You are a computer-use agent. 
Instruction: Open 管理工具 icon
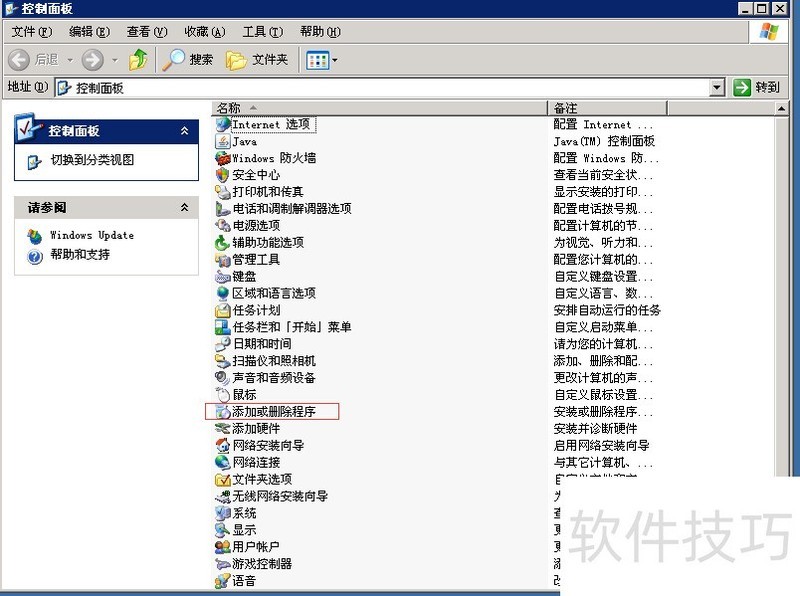pos(222,259)
